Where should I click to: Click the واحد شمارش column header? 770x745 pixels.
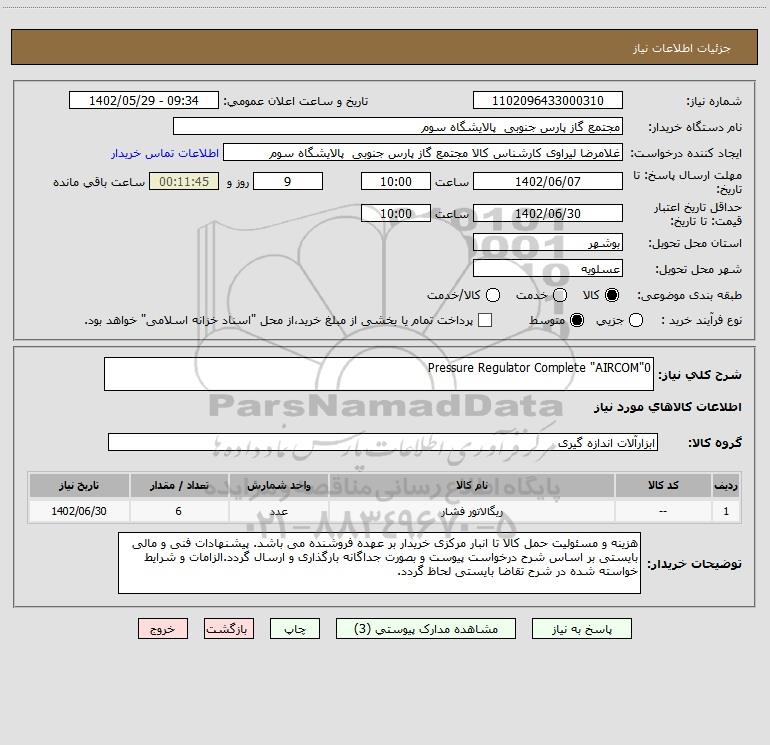click(278, 485)
